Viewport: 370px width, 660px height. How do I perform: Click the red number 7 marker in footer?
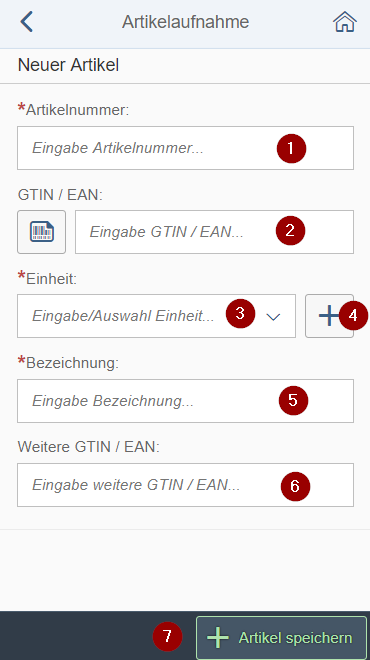(168, 637)
